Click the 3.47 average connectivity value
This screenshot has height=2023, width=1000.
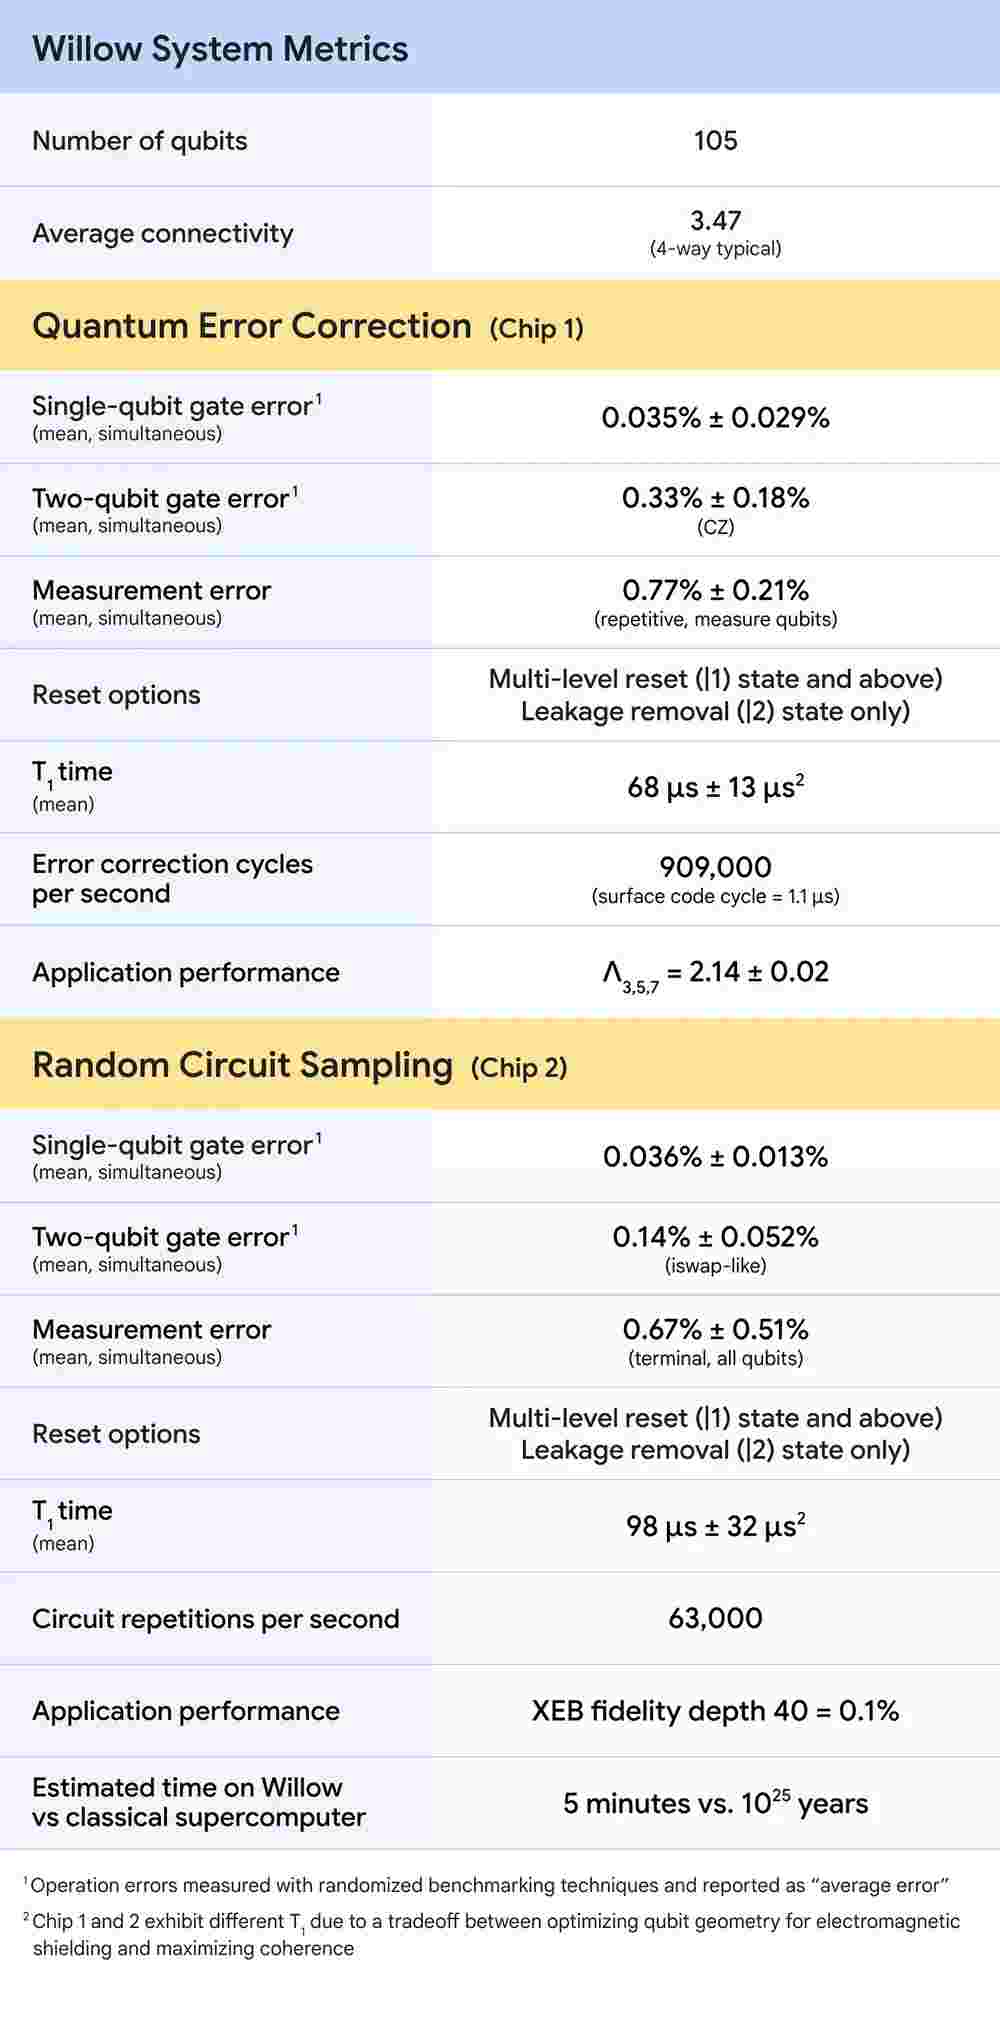[715, 221]
